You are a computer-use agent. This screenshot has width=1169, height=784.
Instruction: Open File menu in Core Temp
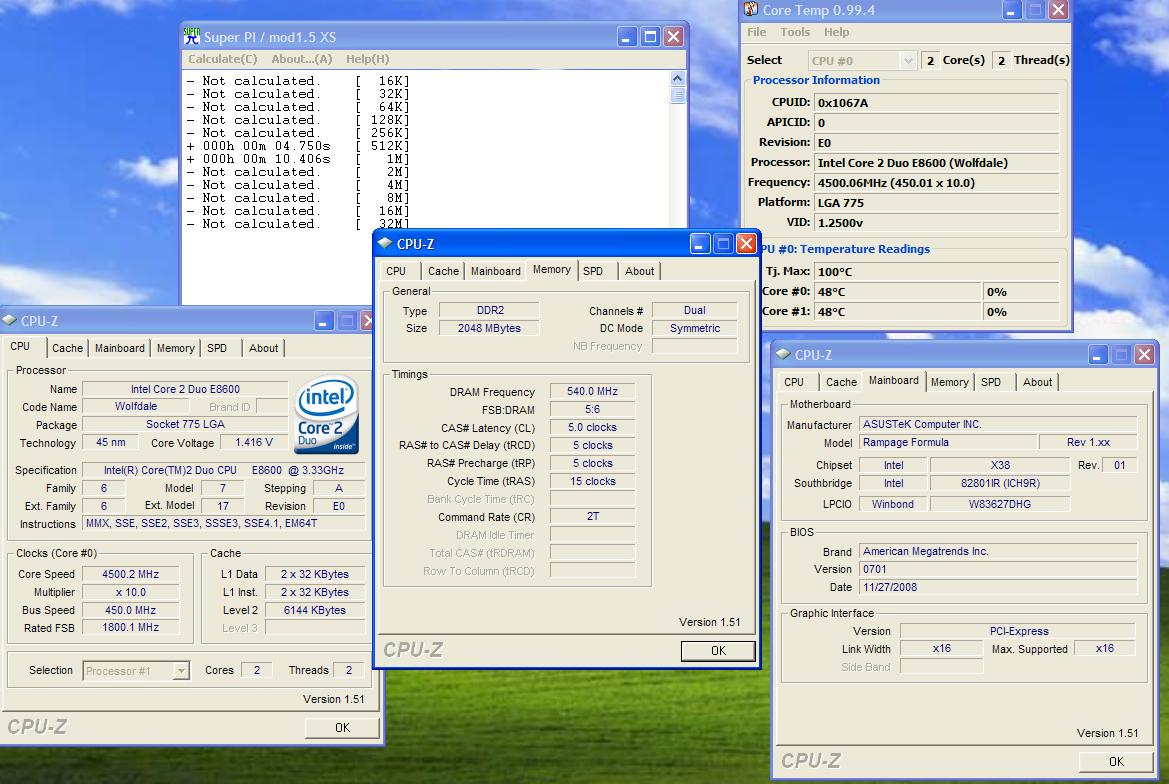click(x=757, y=32)
